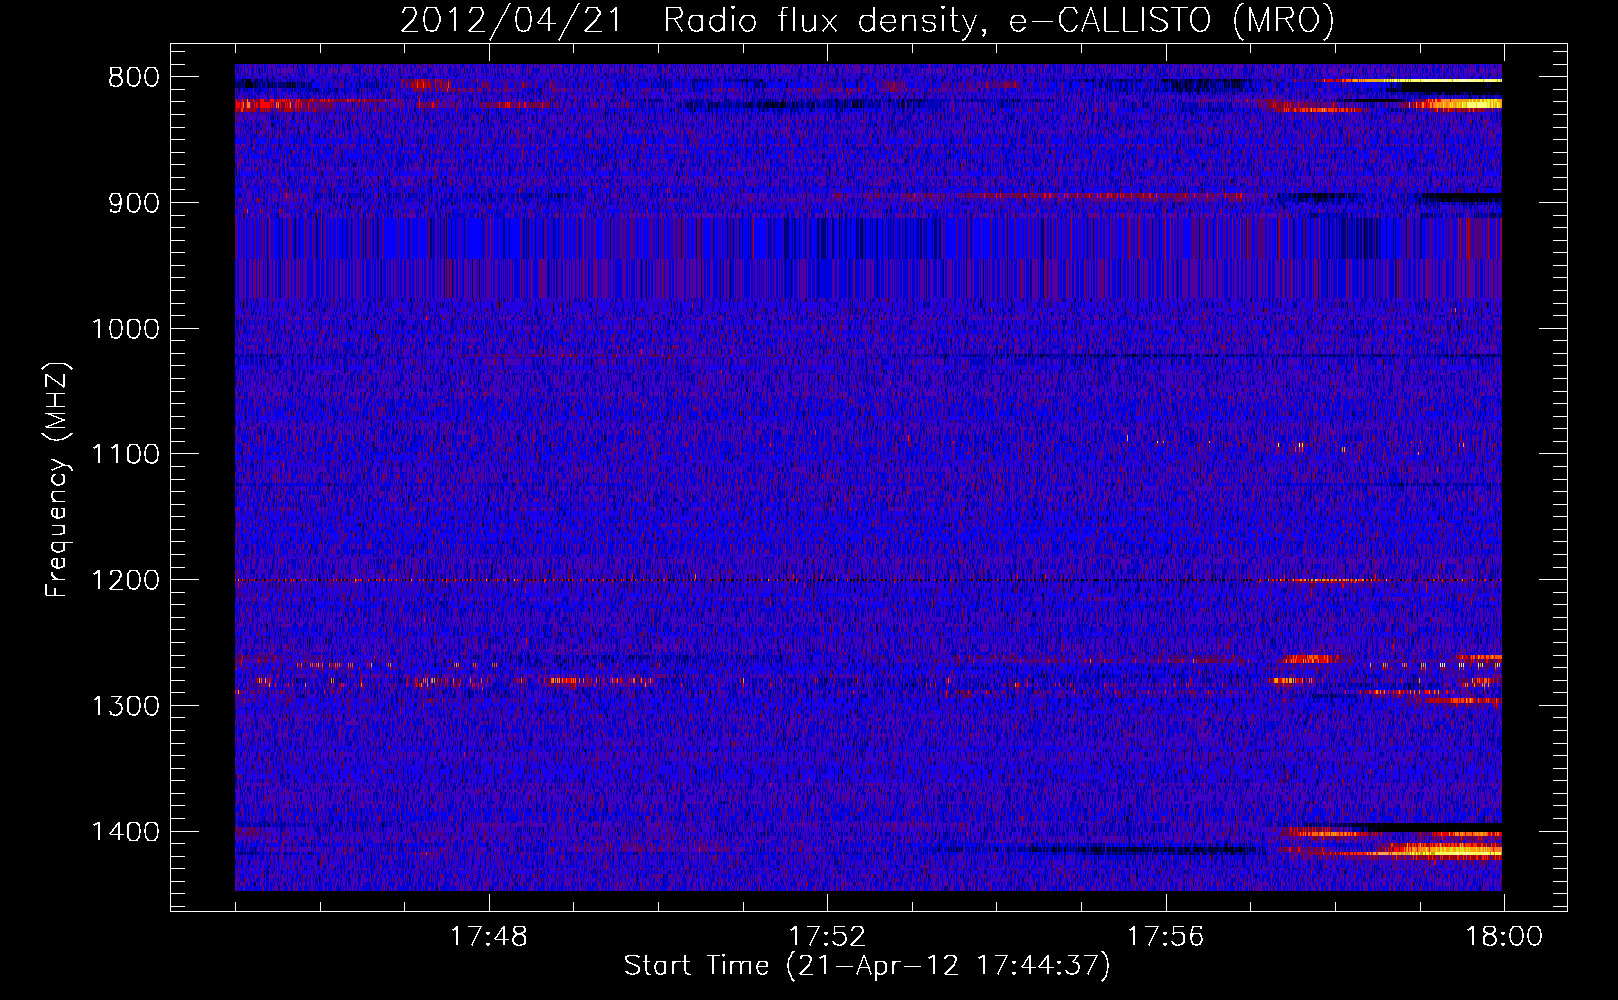Click the 1300 frequency axis label

coord(125,706)
